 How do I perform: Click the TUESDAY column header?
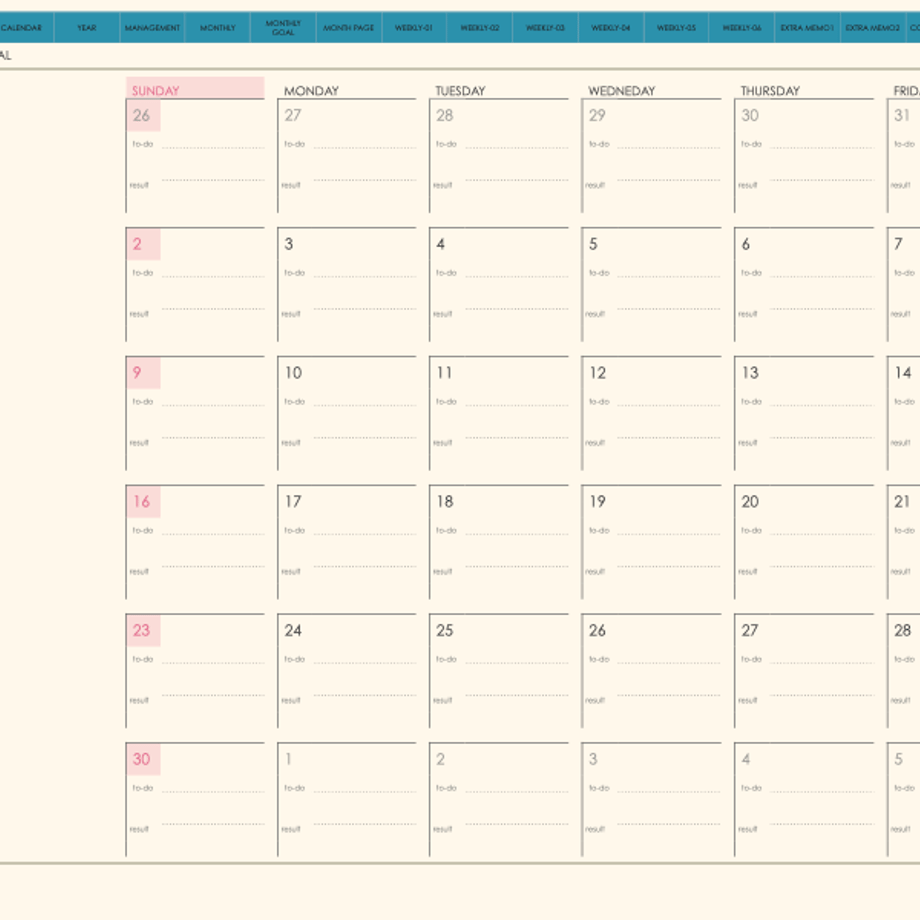pyautogui.click(x=461, y=91)
